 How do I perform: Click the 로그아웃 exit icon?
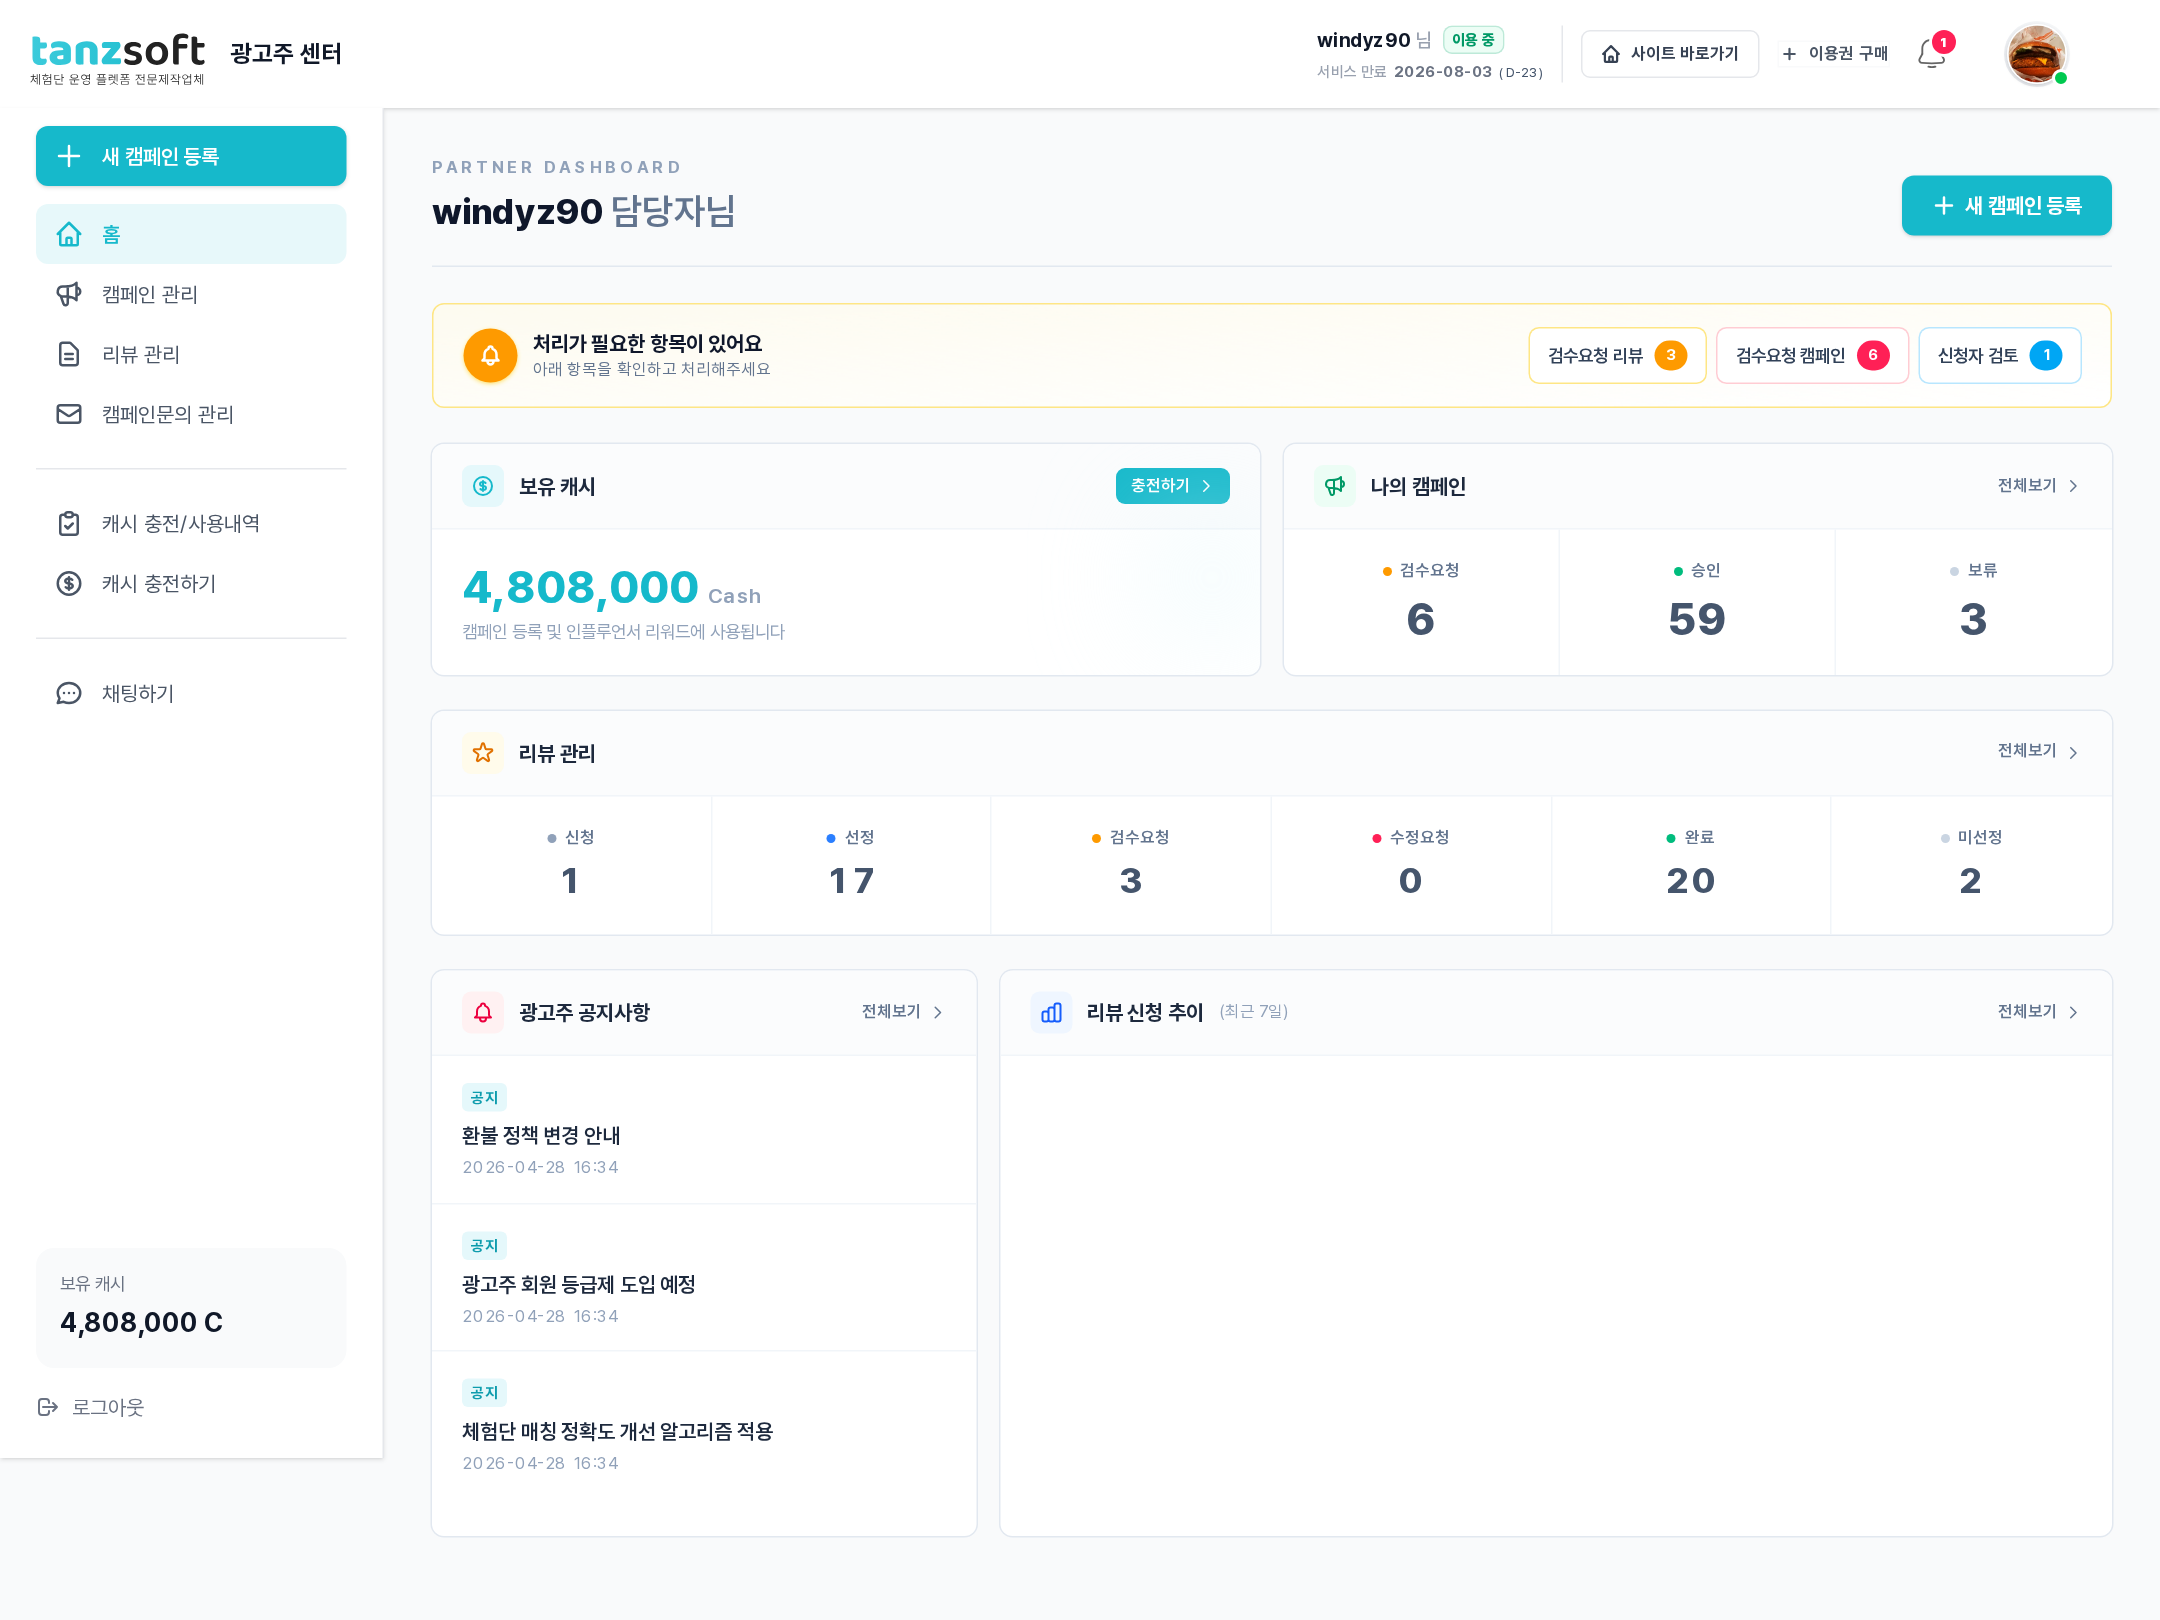point(47,1407)
